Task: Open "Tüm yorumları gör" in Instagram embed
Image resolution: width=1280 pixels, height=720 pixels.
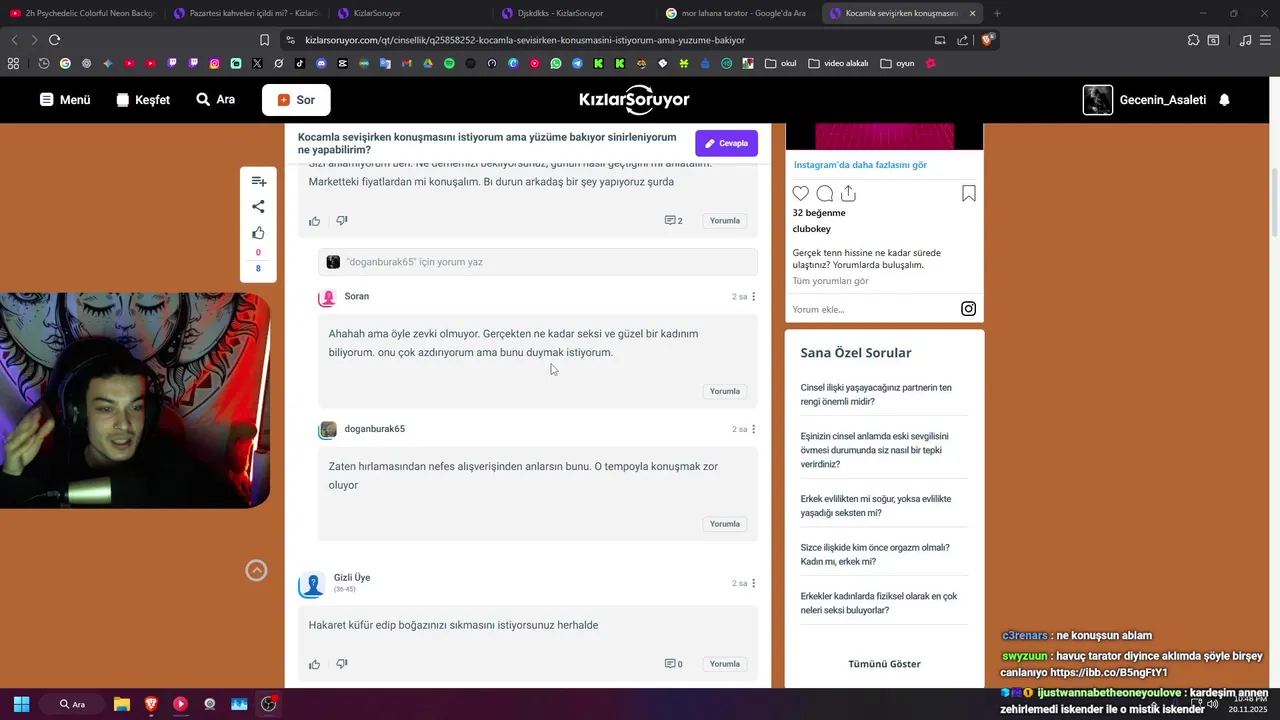Action: (x=830, y=281)
